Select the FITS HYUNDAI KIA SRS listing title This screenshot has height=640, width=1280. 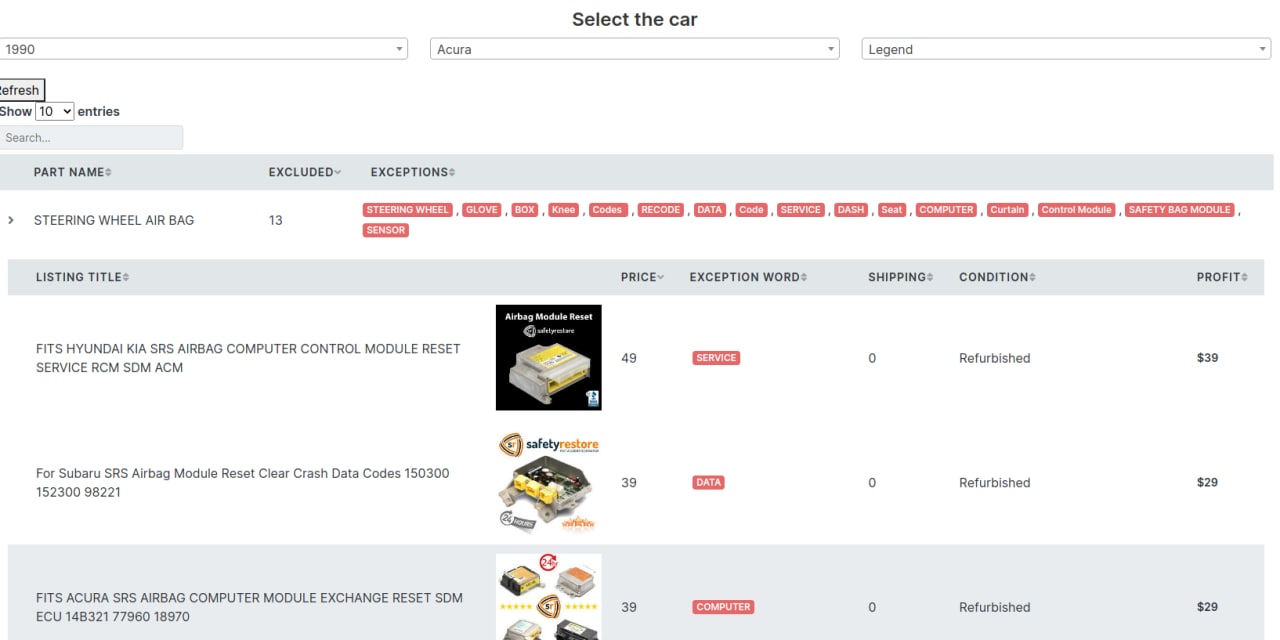248,358
